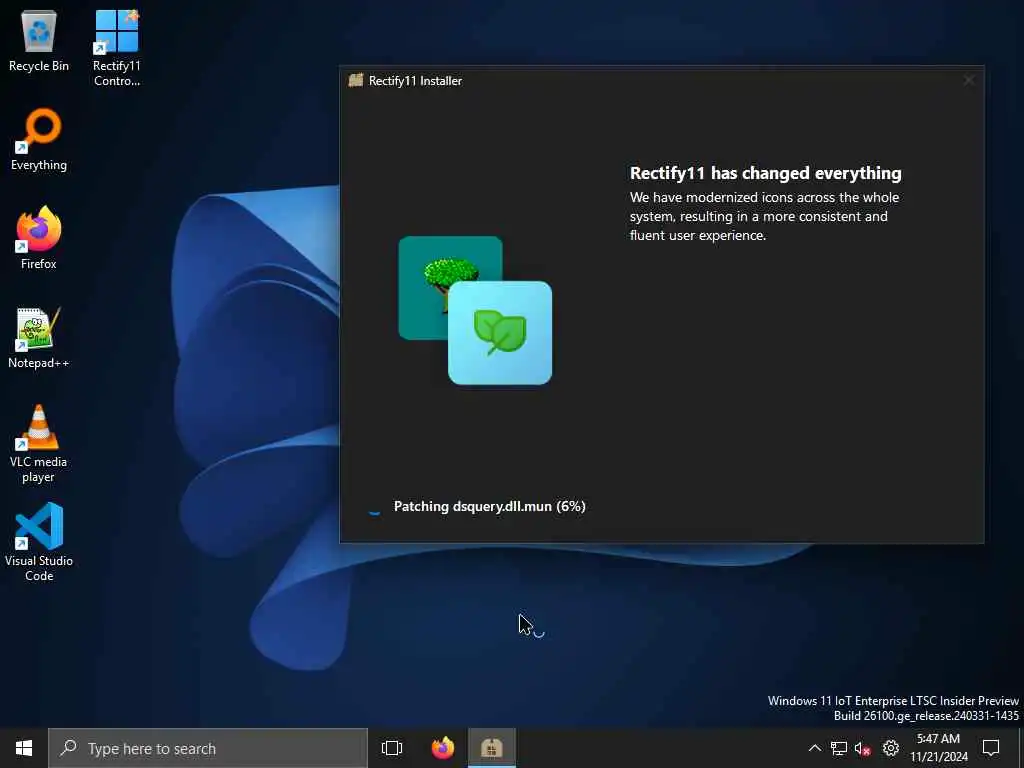
Task: Select the Visual Studio Code shortcut
Action: [39, 542]
